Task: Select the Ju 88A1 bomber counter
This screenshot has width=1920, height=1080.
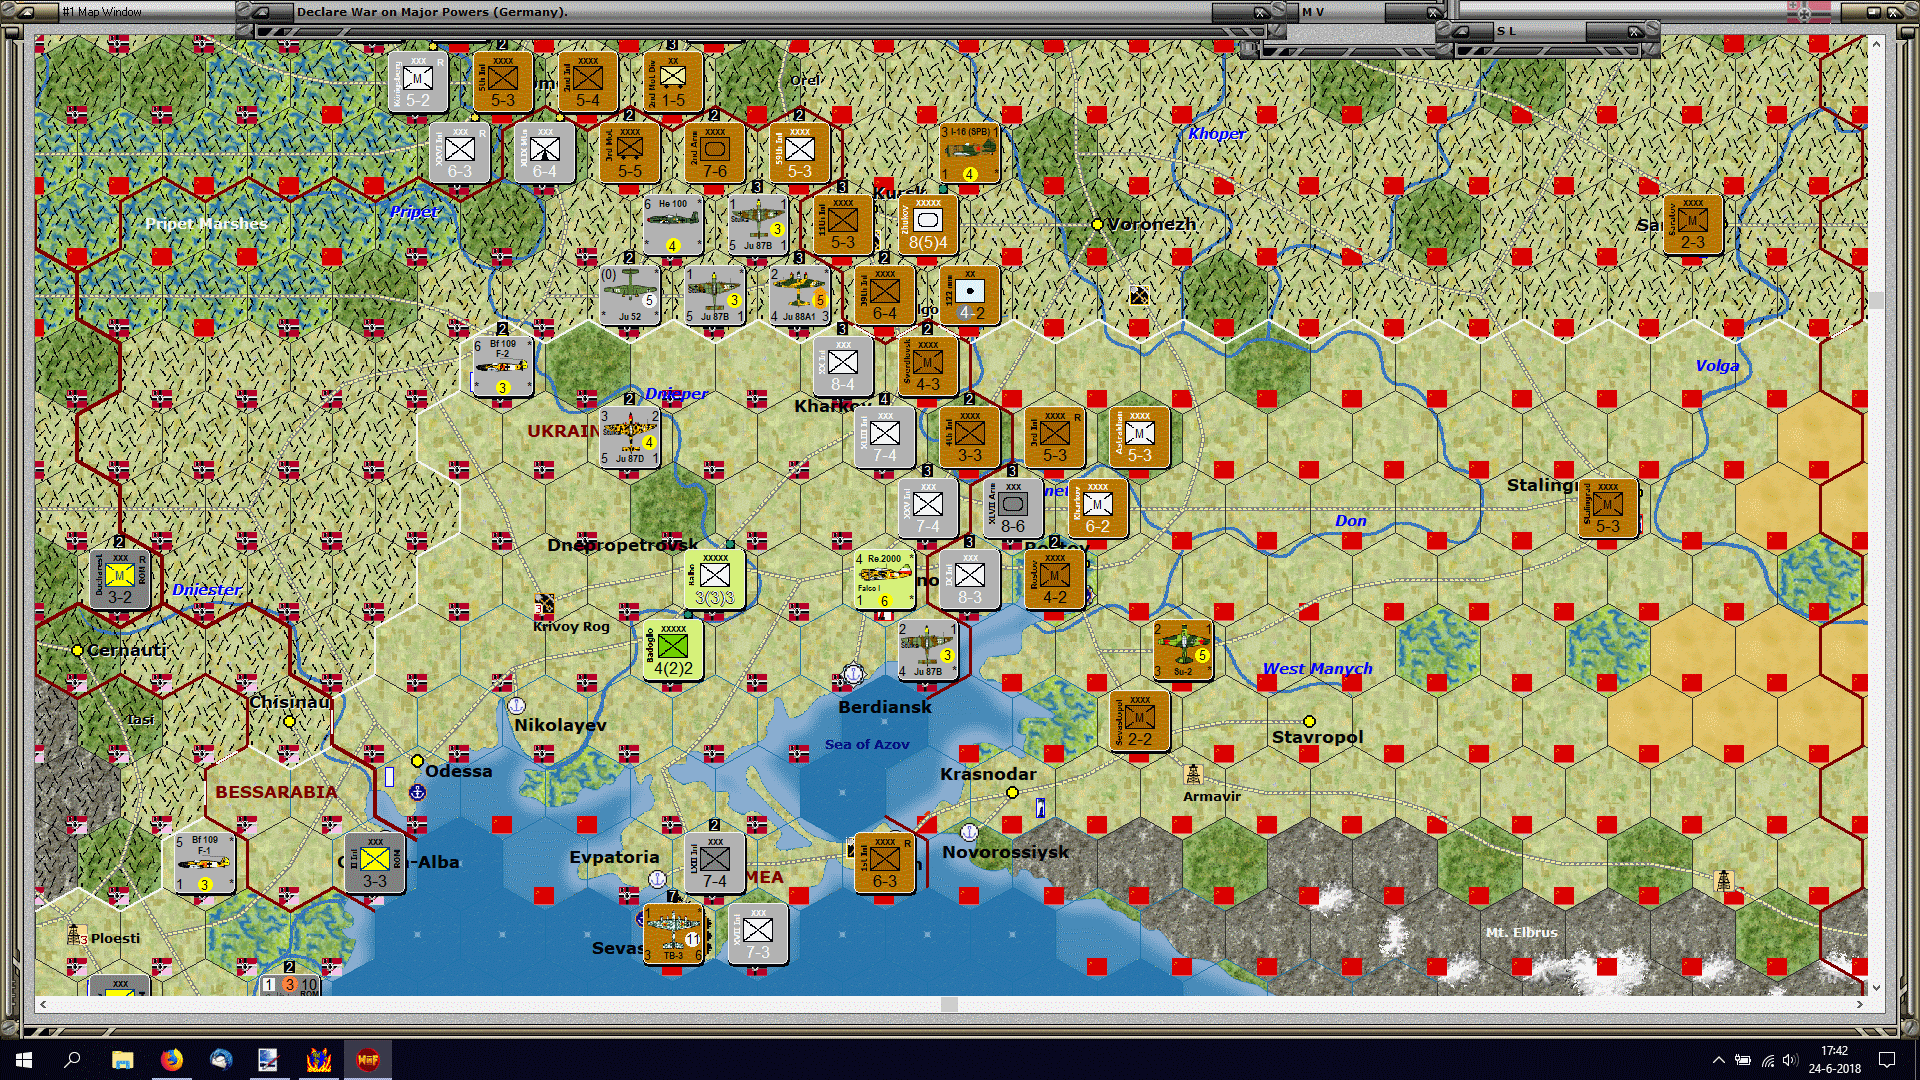Action: coord(800,295)
